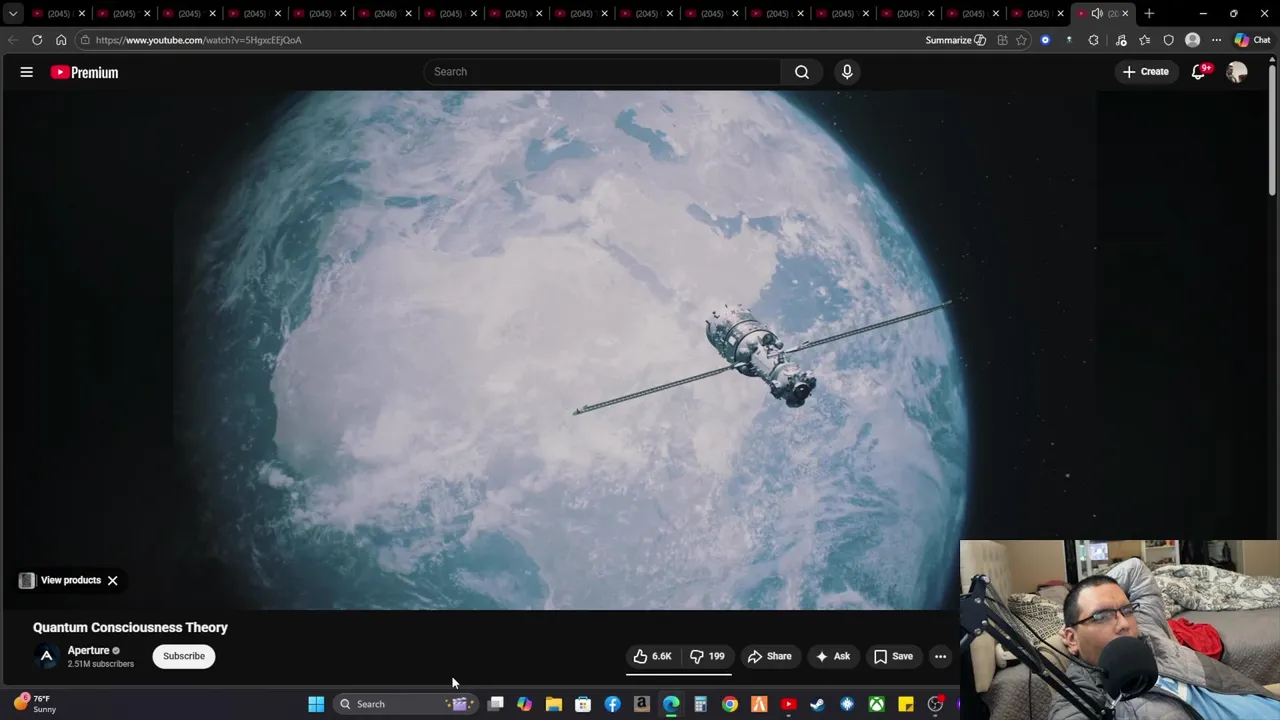Open the split screen icon in address bar

[x=1002, y=40]
